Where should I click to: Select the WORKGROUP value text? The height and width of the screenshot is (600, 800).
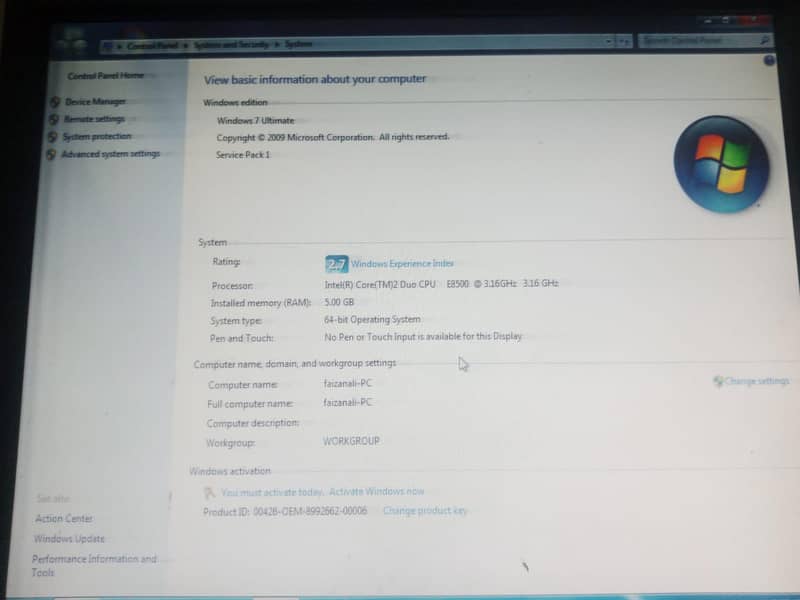coord(351,441)
